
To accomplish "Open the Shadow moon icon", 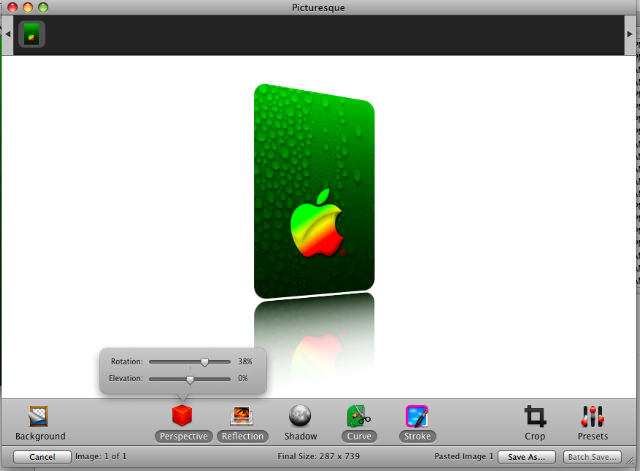I will pos(300,416).
